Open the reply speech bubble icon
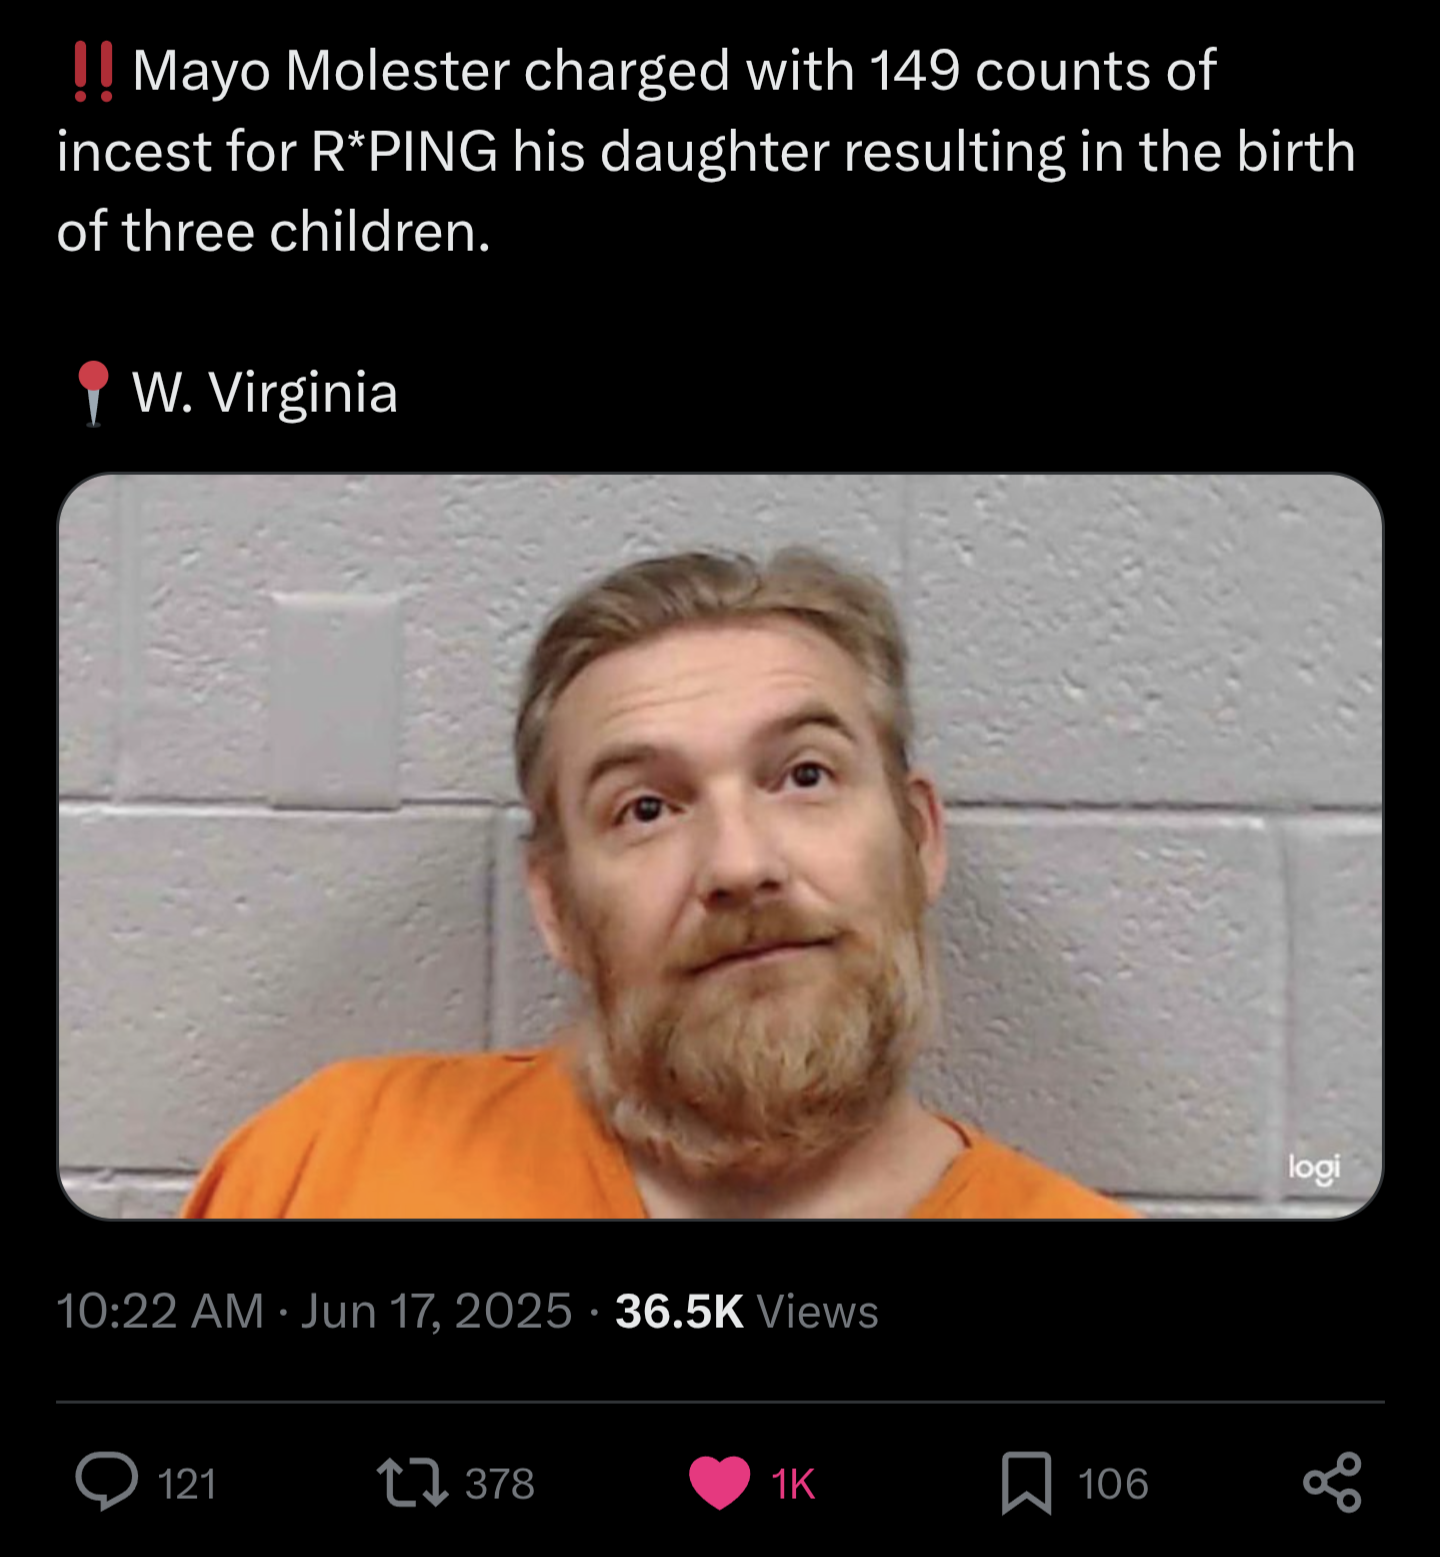The image size is (1440, 1557). tap(107, 1482)
